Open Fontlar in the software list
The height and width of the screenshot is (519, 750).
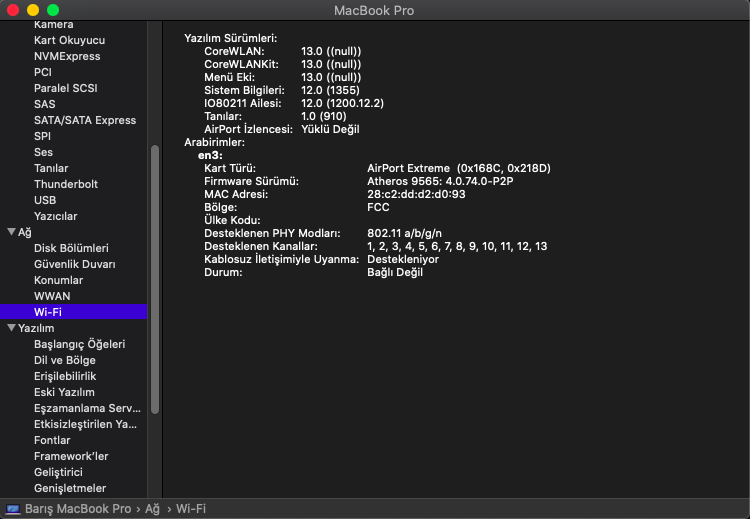click(52, 440)
